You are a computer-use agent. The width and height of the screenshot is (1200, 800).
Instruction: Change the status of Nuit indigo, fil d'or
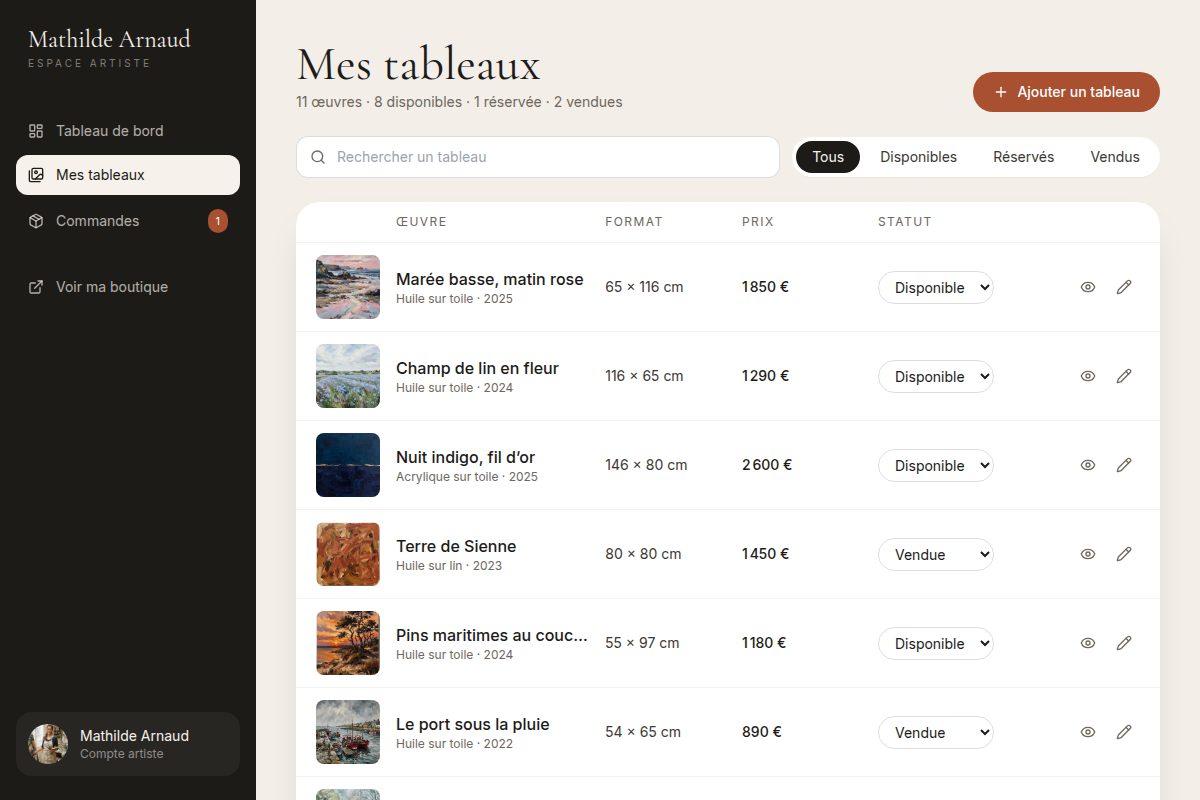coord(936,466)
